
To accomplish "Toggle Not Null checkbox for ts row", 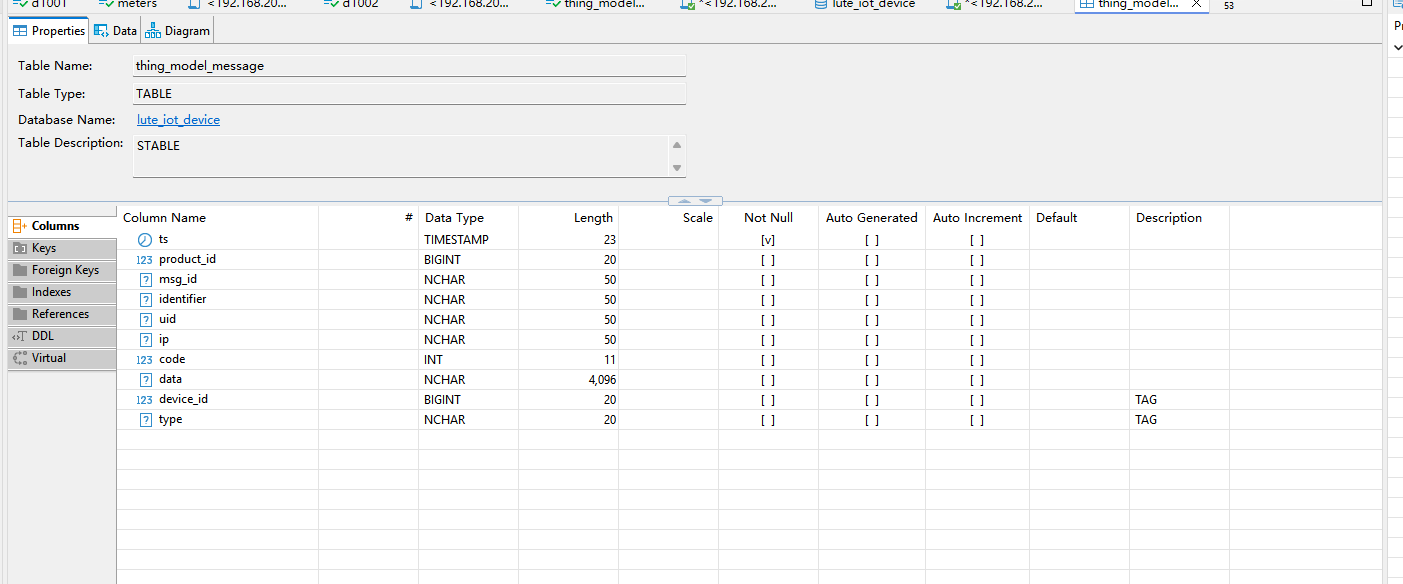I will (x=768, y=240).
